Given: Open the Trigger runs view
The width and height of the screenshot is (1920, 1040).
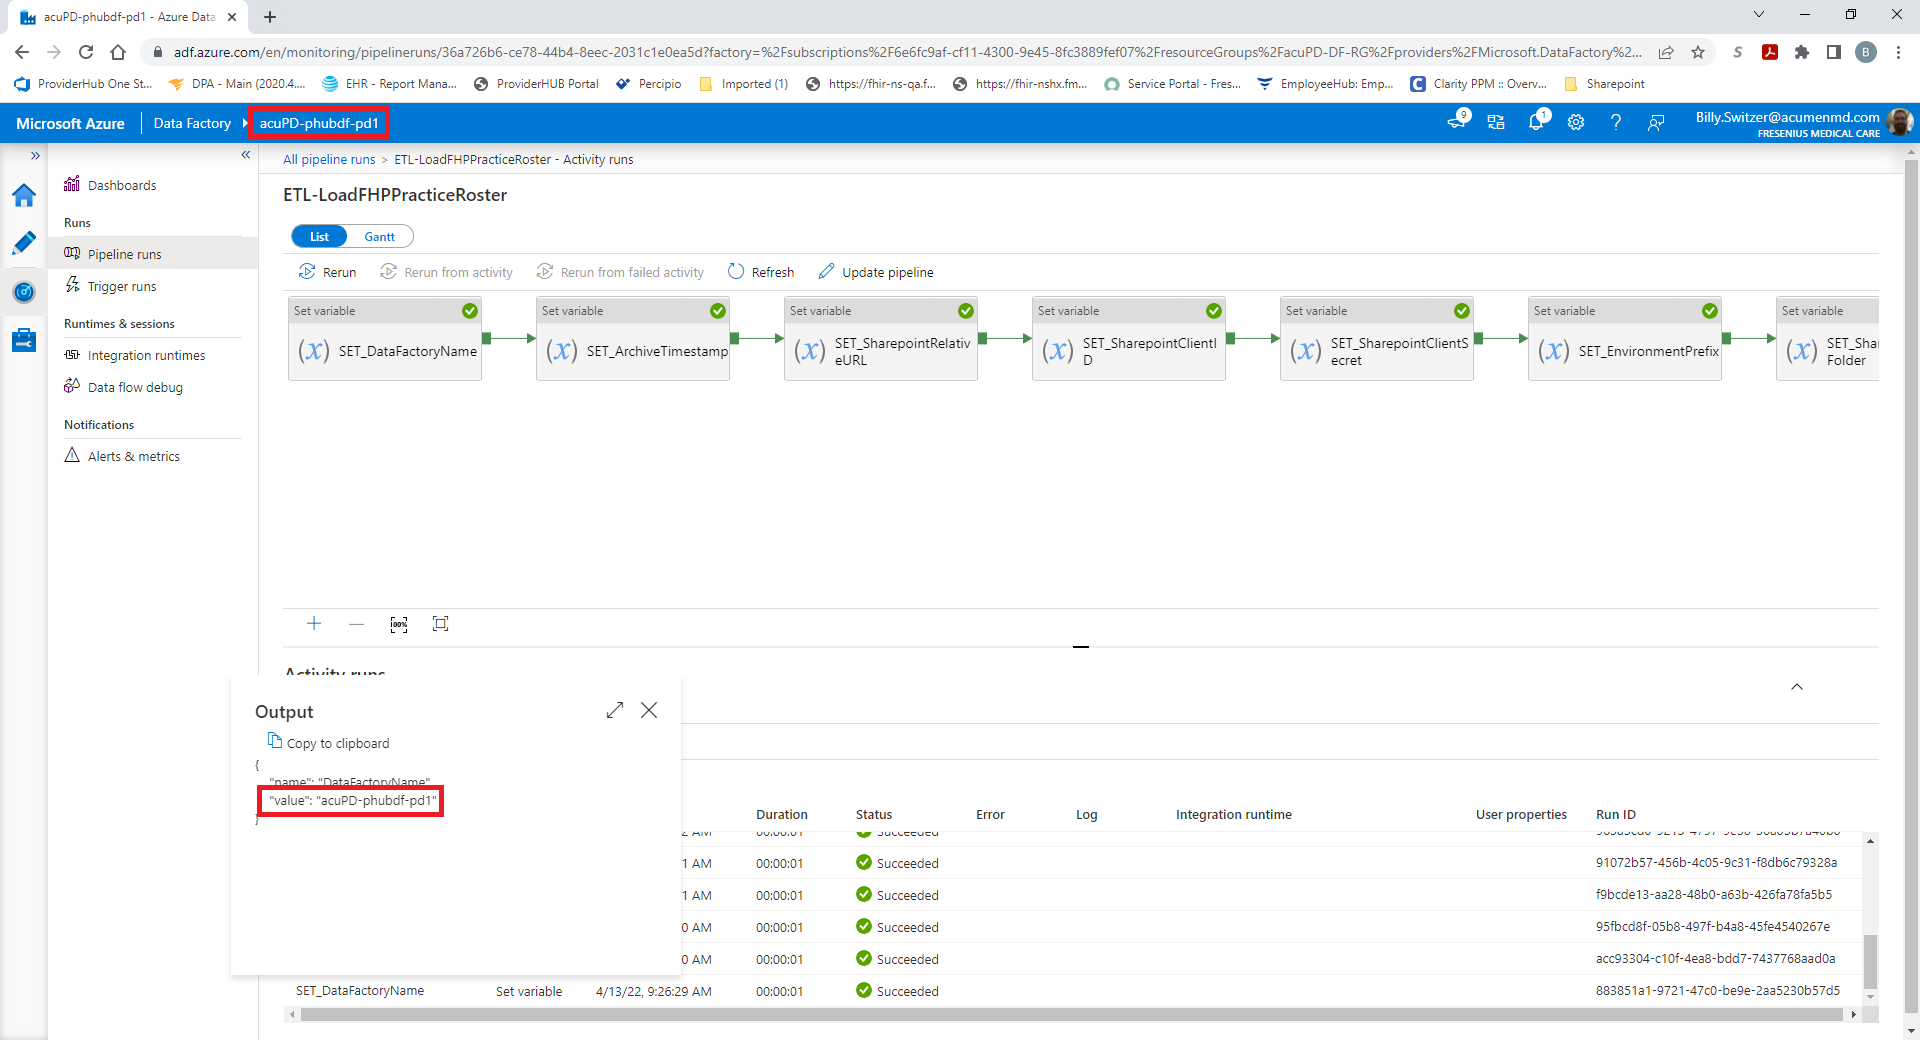Looking at the screenshot, I should pos(121,286).
